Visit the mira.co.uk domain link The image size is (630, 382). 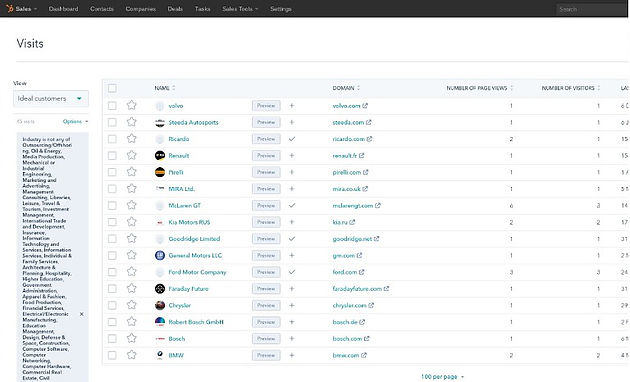click(346, 189)
